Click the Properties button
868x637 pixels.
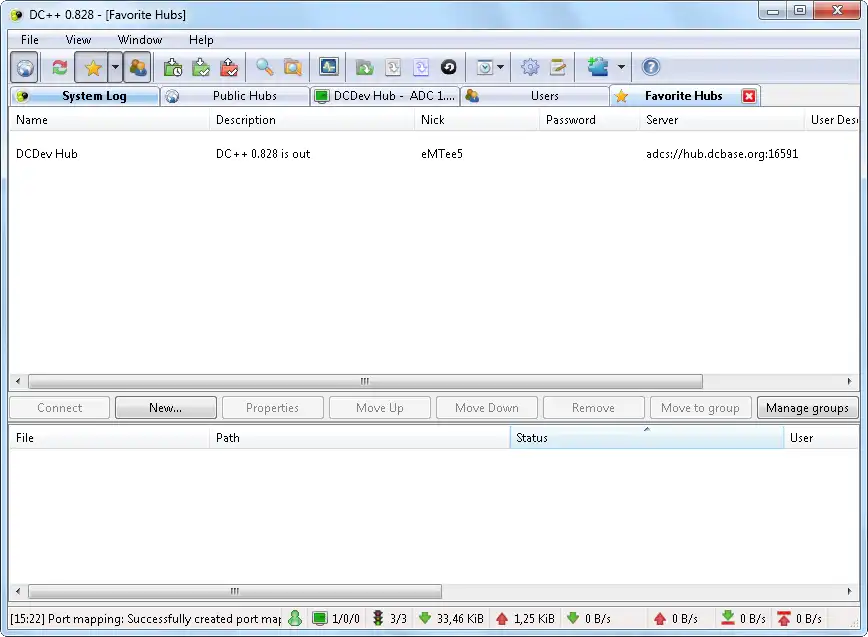tap(272, 408)
